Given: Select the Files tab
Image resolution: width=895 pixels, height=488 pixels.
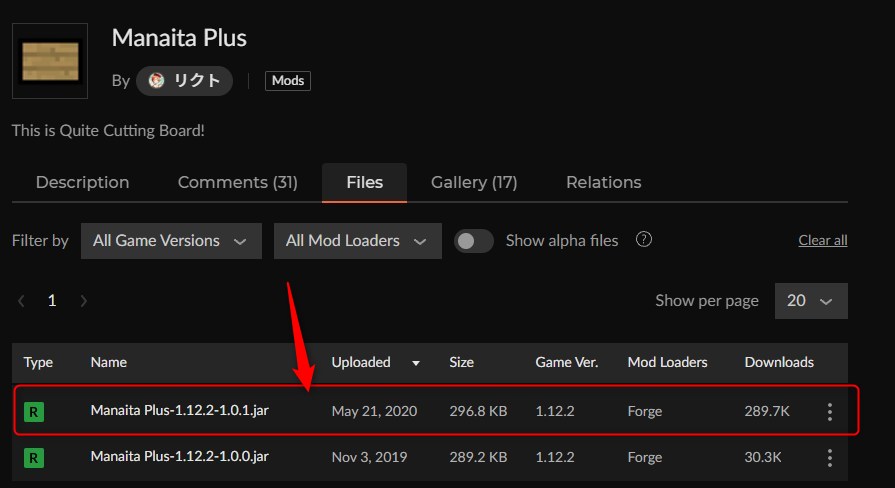Looking at the screenshot, I should pyautogui.click(x=364, y=182).
